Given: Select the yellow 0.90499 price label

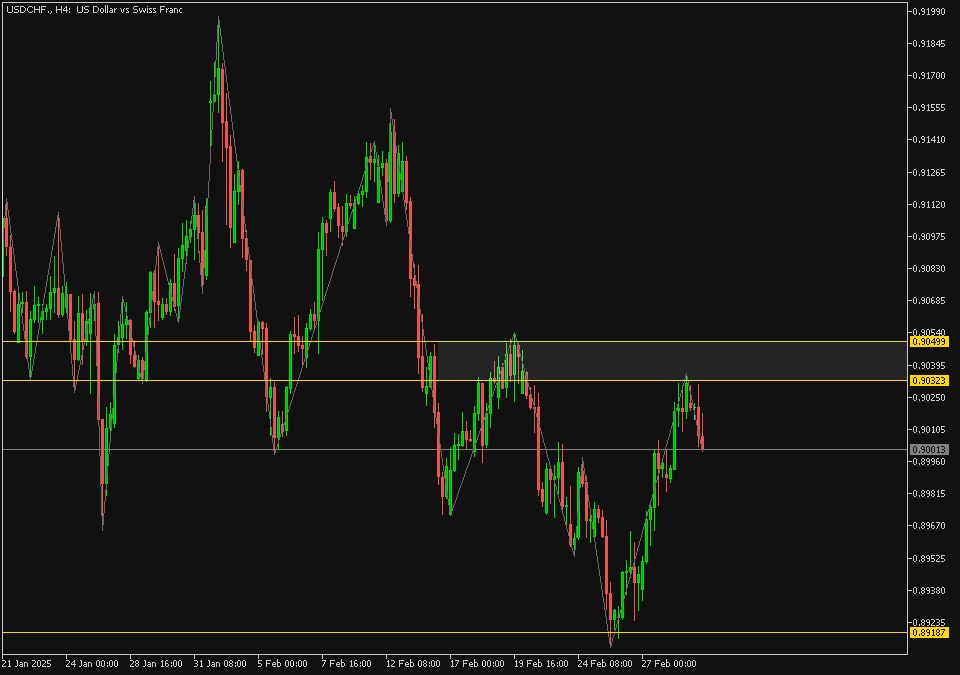Looking at the screenshot, I should click(x=929, y=342).
